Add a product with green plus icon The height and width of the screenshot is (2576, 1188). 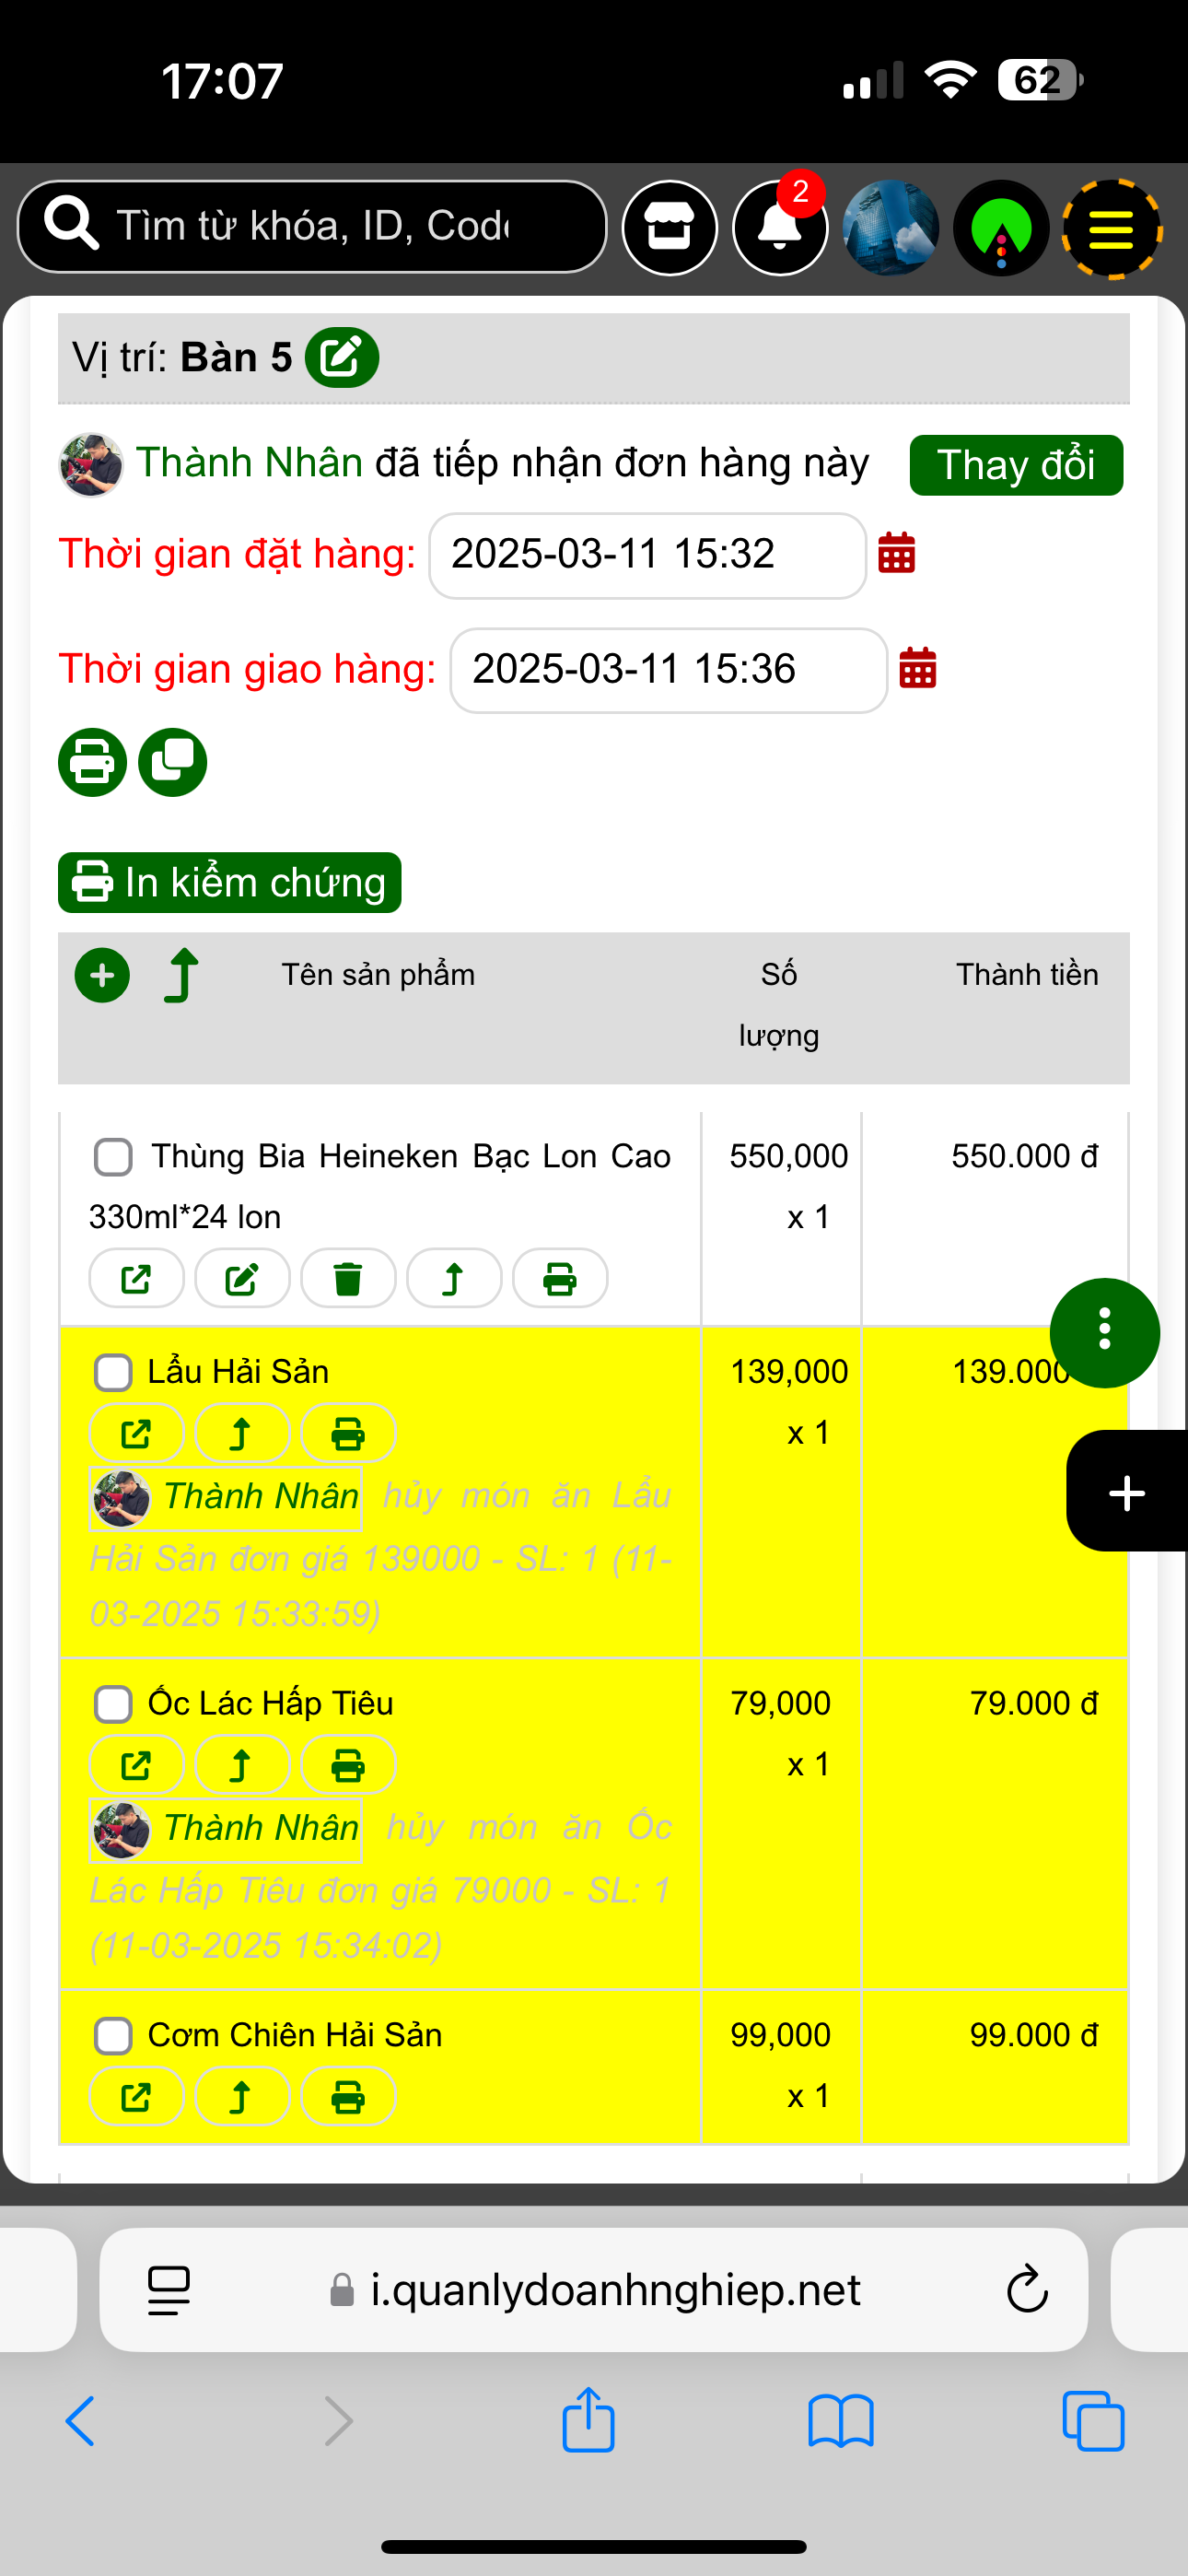(x=102, y=975)
